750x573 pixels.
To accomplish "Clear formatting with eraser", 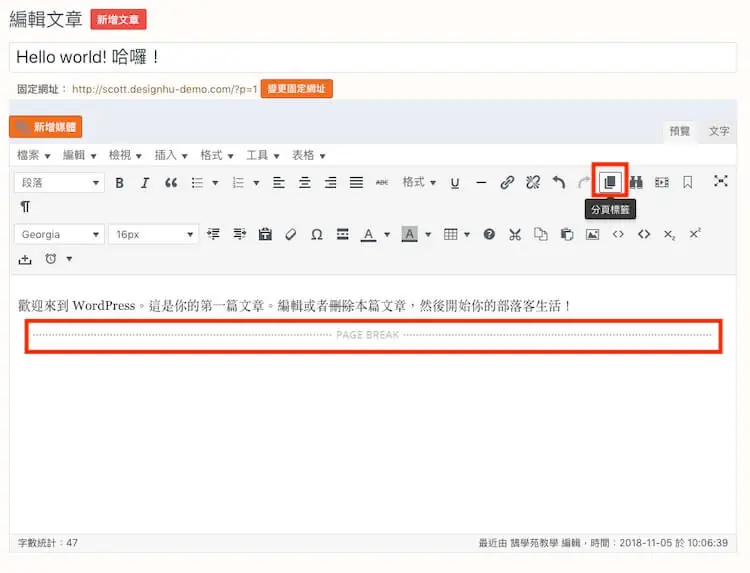I will point(291,234).
